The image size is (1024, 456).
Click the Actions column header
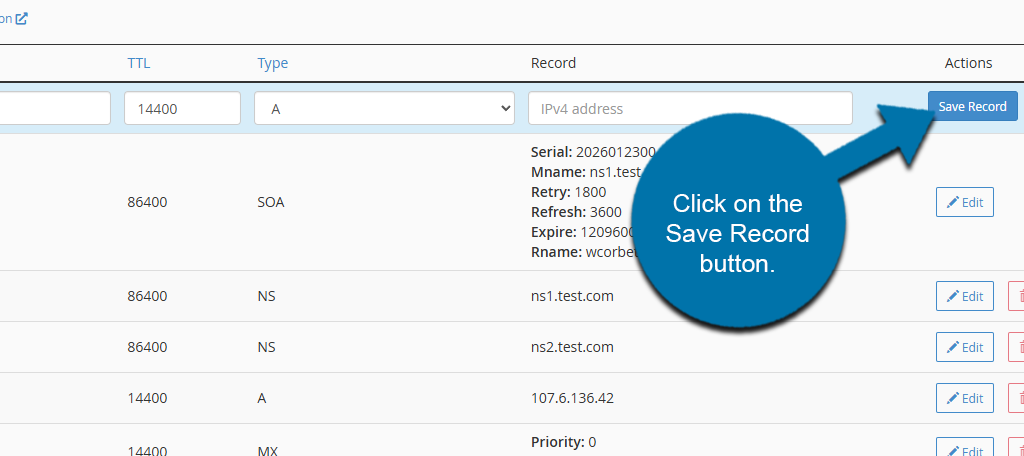[x=968, y=63]
